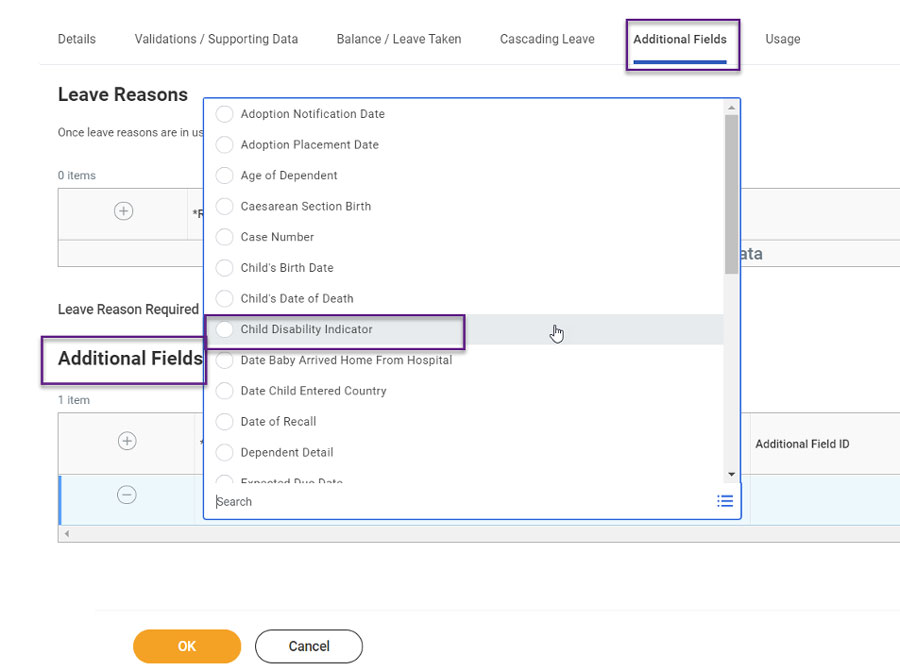Select Dependent Detail radio option

224,452
